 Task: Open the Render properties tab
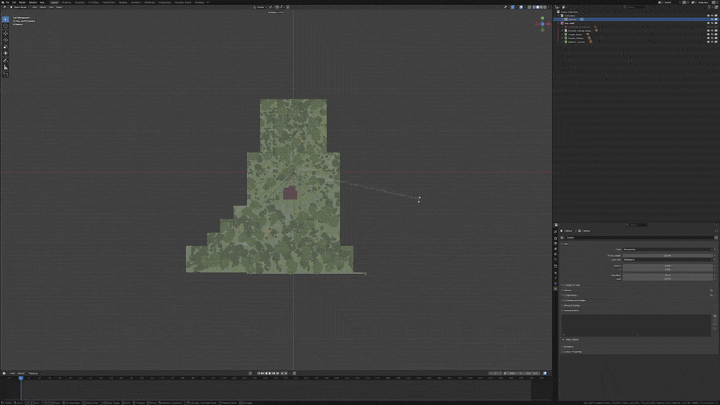[x=556, y=238]
